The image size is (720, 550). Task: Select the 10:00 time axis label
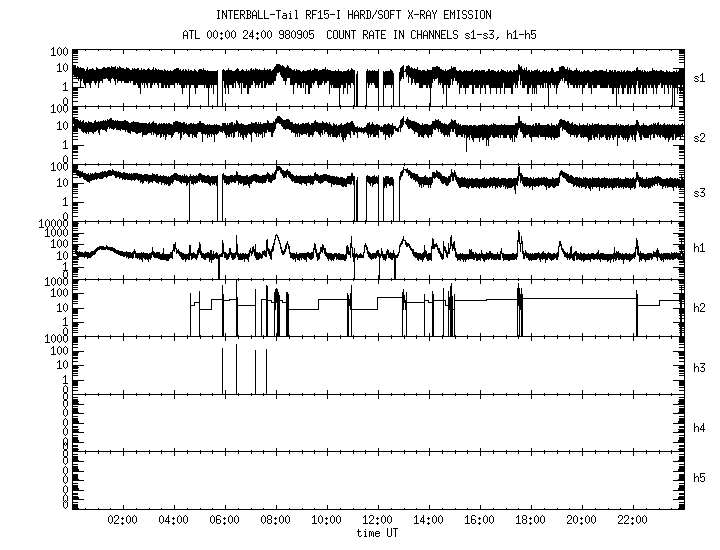coord(326,520)
